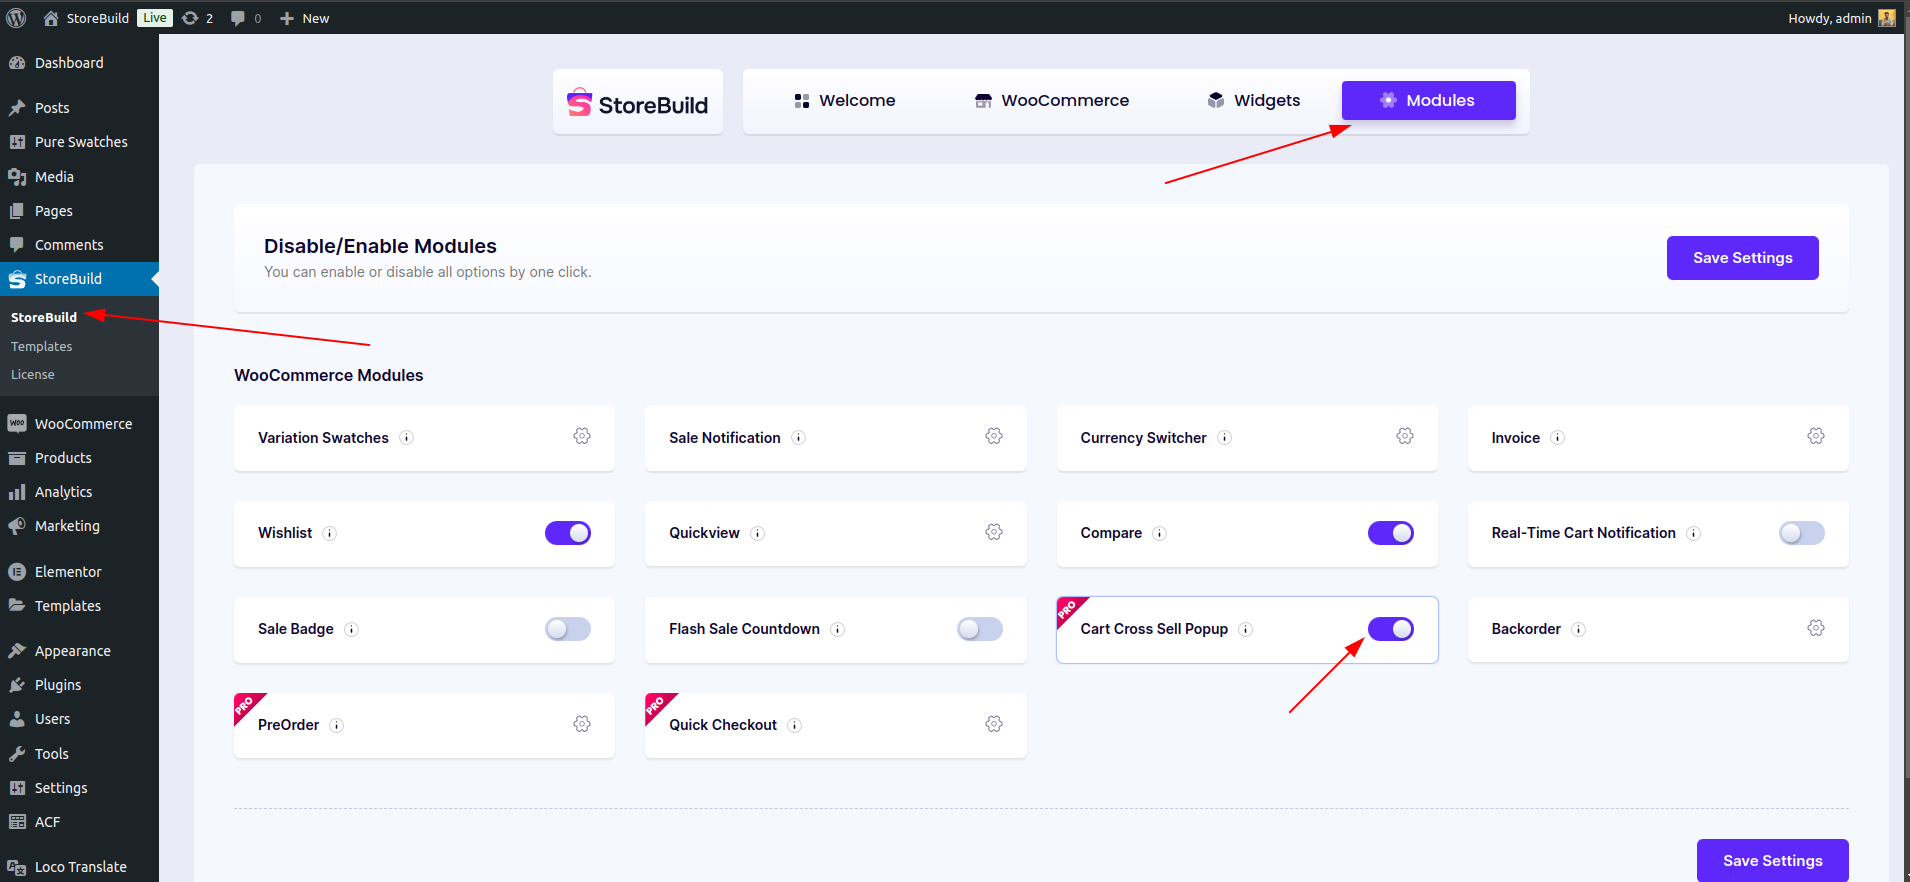
Task: Click the bottom Save Settings button
Action: point(1772,860)
